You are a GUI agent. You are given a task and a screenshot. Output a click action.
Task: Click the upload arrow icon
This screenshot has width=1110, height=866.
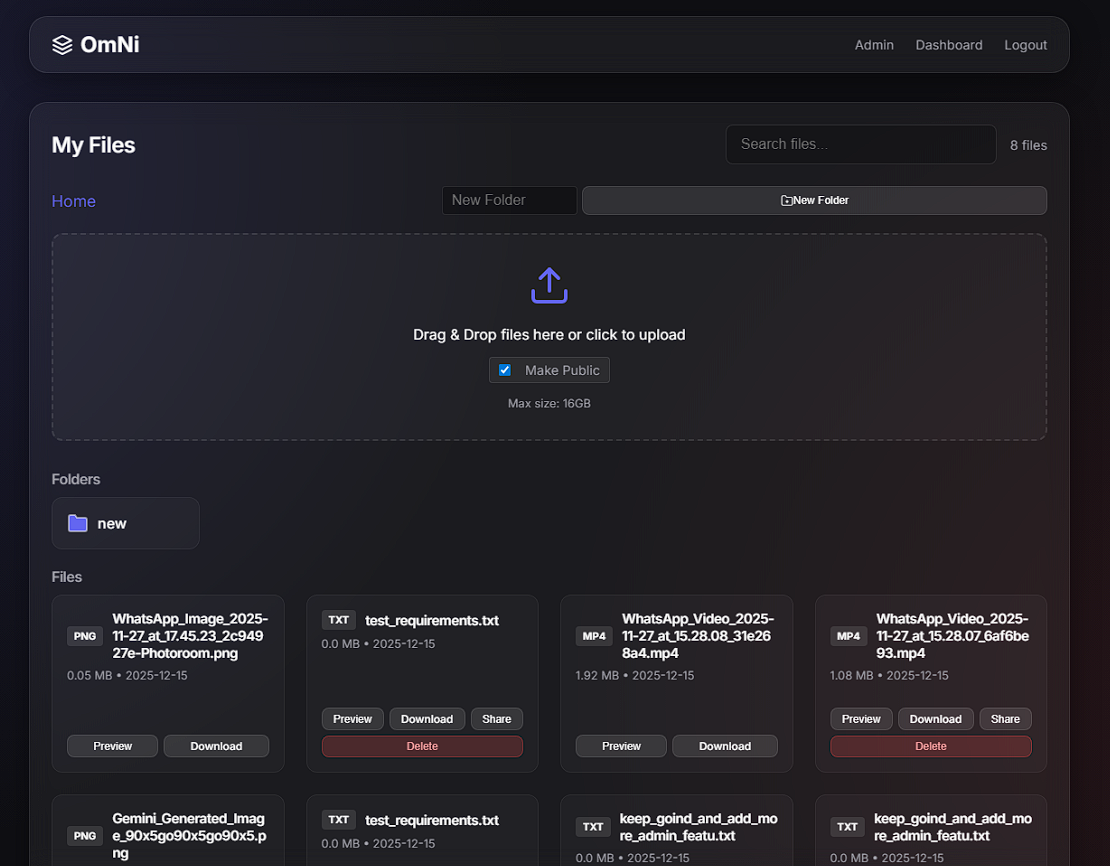(549, 285)
